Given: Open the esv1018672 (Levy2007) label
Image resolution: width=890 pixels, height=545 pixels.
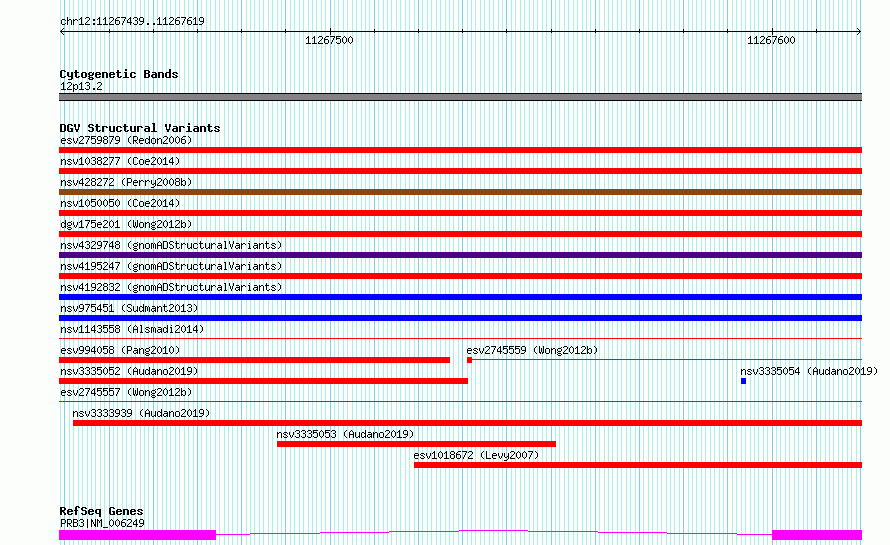Looking at the screenshot, I should [x=476, y=455].
